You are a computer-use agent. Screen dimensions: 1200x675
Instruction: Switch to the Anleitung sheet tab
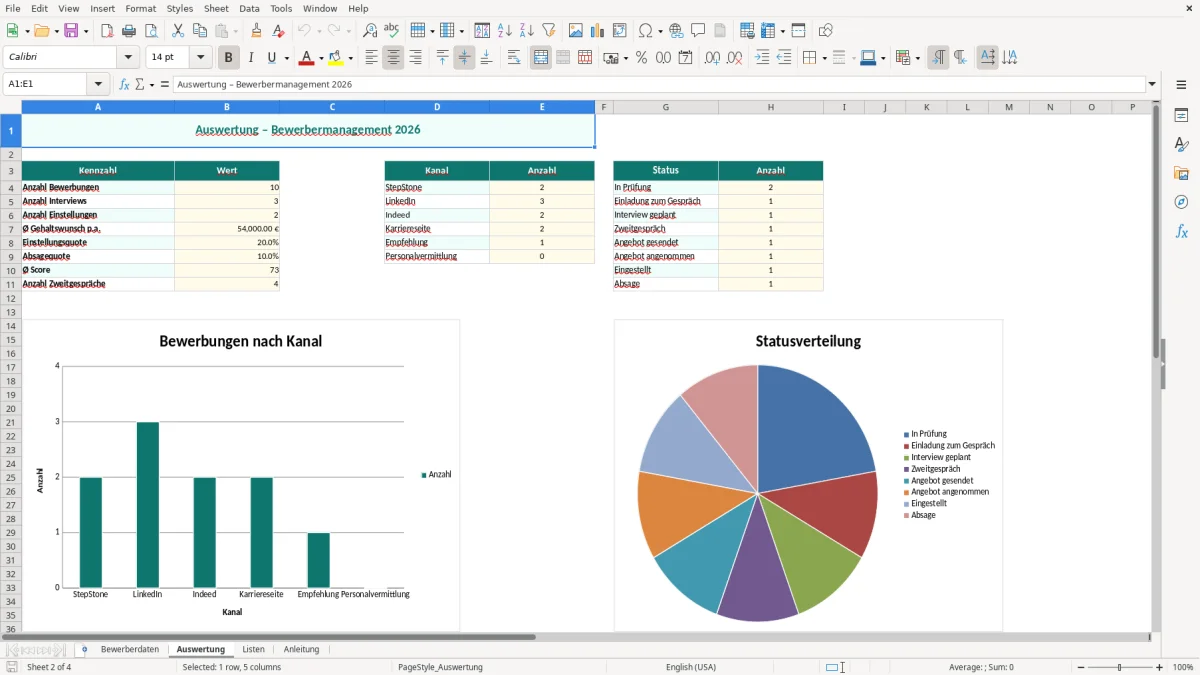(301, 649)
